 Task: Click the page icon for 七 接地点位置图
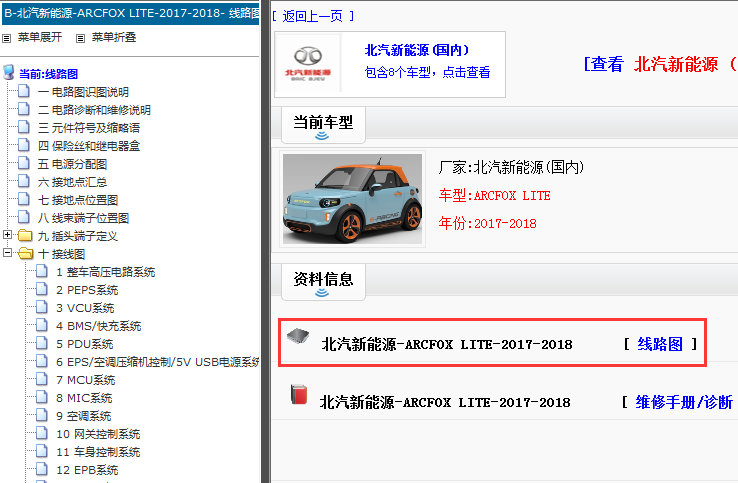click(24, 199)
